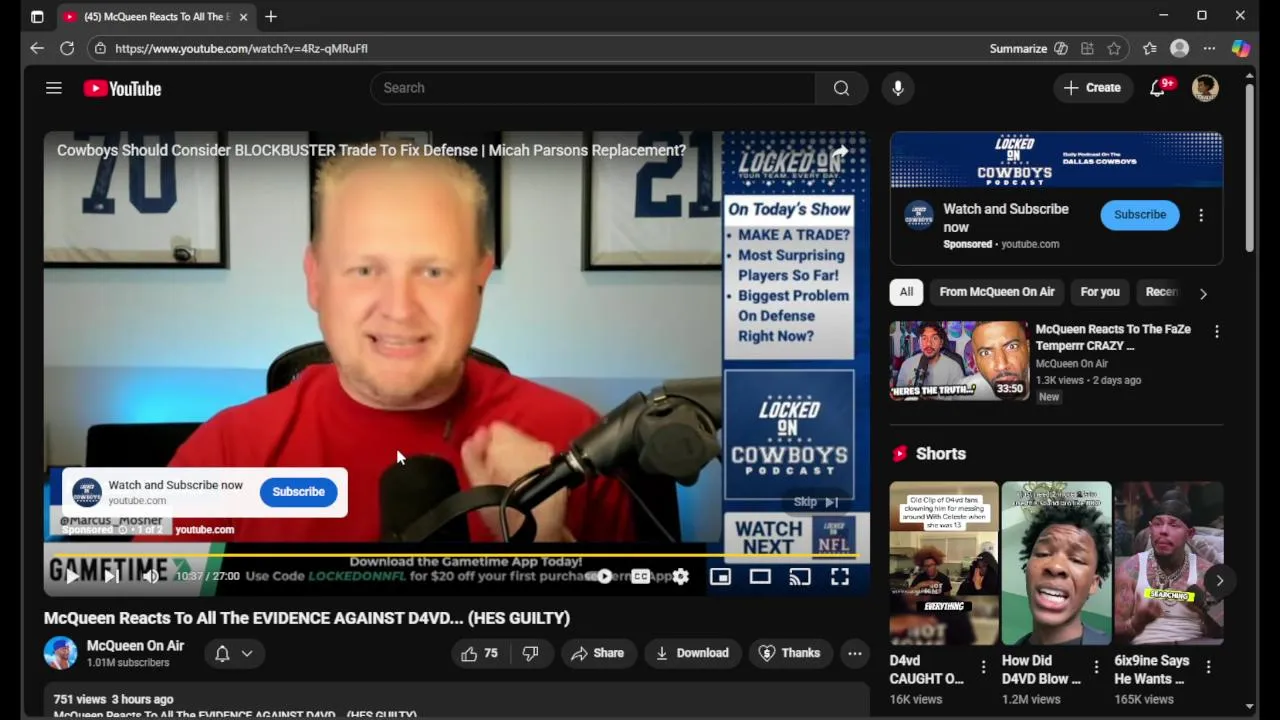Viewport: 1280px width, 720px height.
Task: Open the YouTube guide hamburger menu
Action: (54, 88)
